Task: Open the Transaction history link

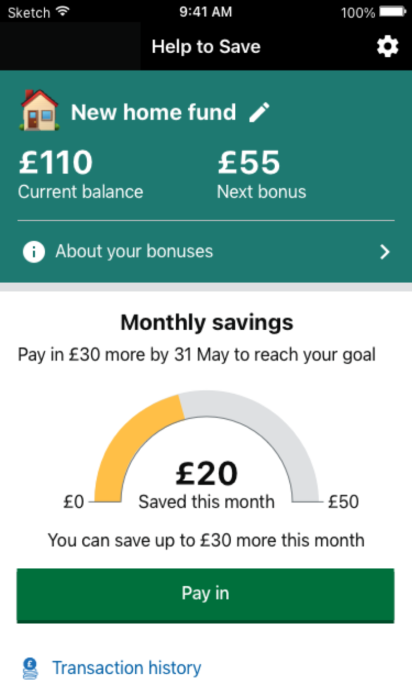Action: pos(127,668)
